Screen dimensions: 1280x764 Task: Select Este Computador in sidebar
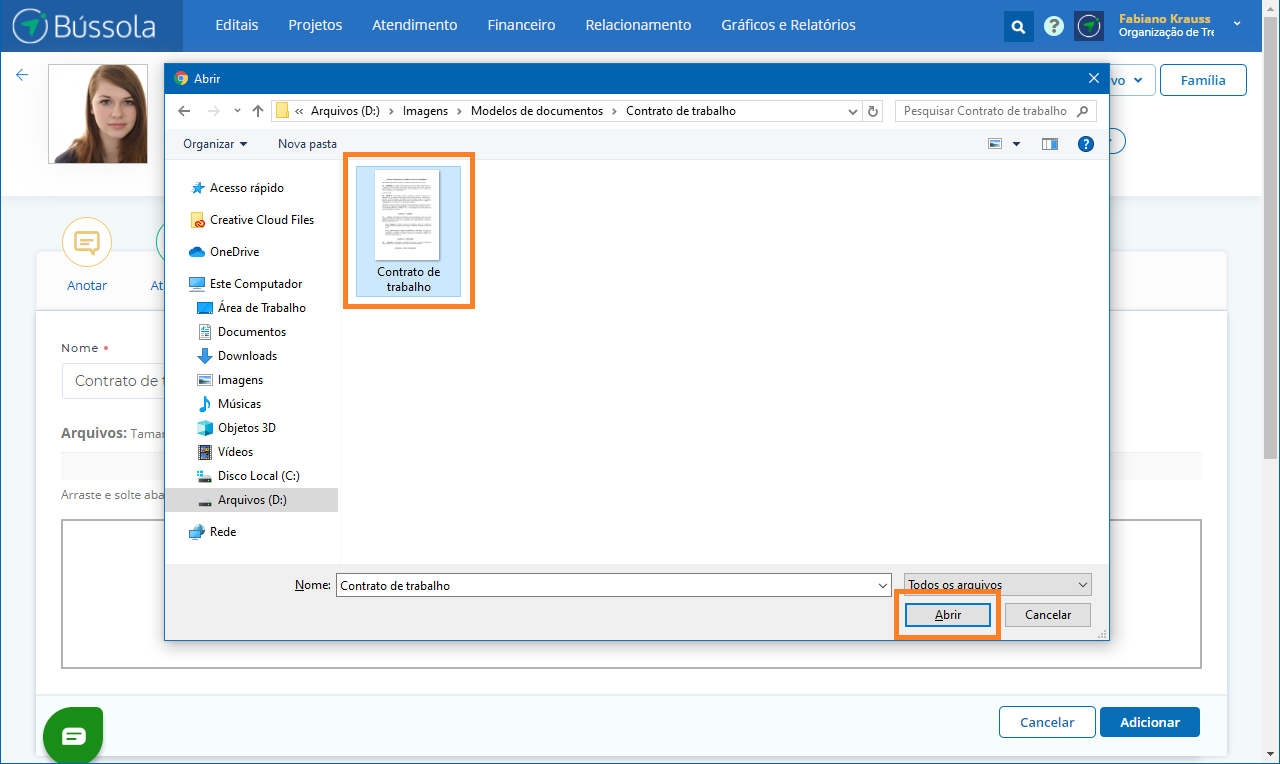click(246, 284)
